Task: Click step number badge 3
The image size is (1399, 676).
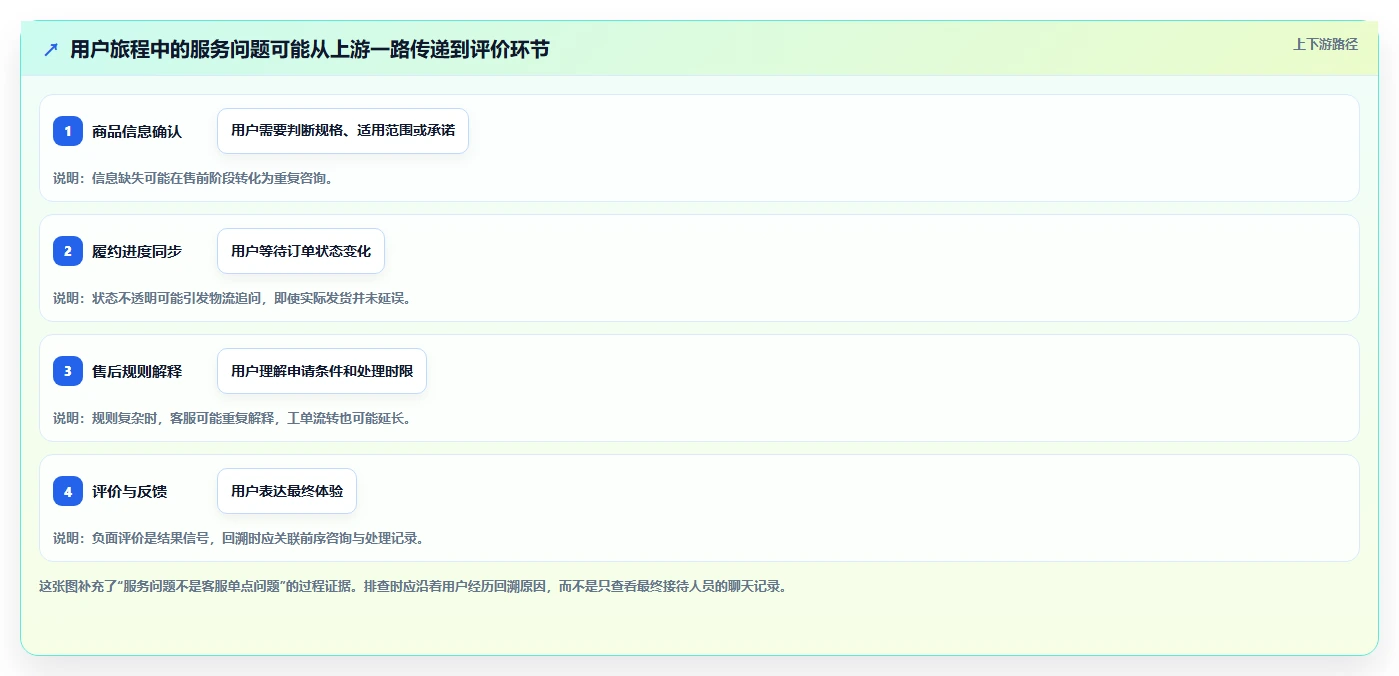Action: [x=68, y=371]
